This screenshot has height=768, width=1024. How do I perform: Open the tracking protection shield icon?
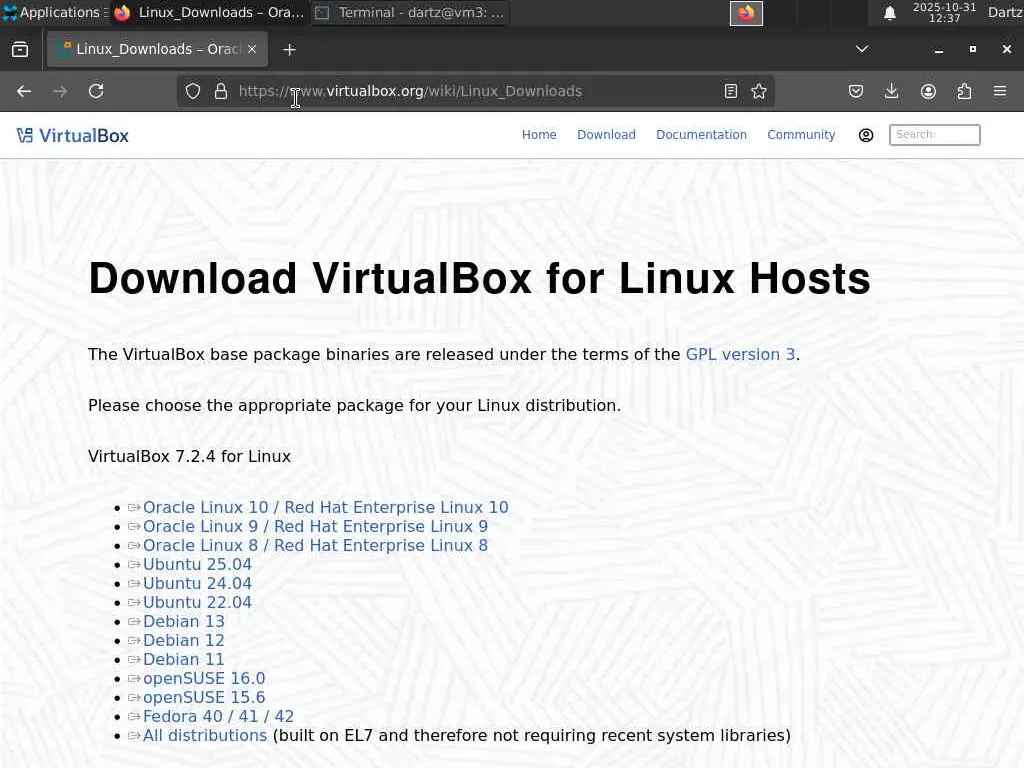193,91
